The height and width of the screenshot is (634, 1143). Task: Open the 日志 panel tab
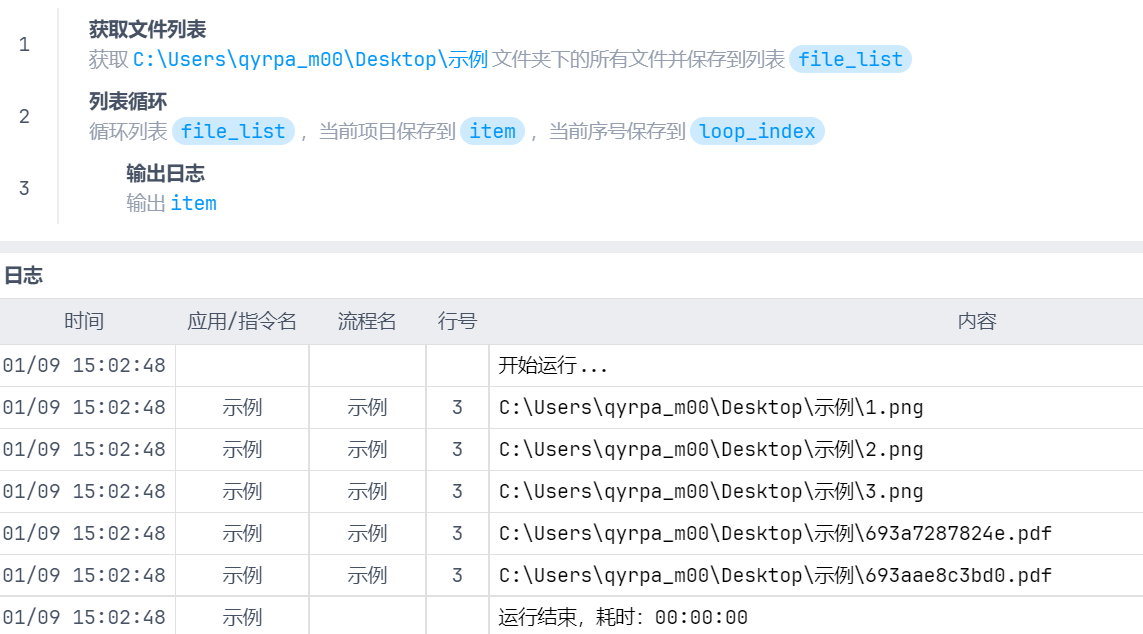tap(23, 276)
